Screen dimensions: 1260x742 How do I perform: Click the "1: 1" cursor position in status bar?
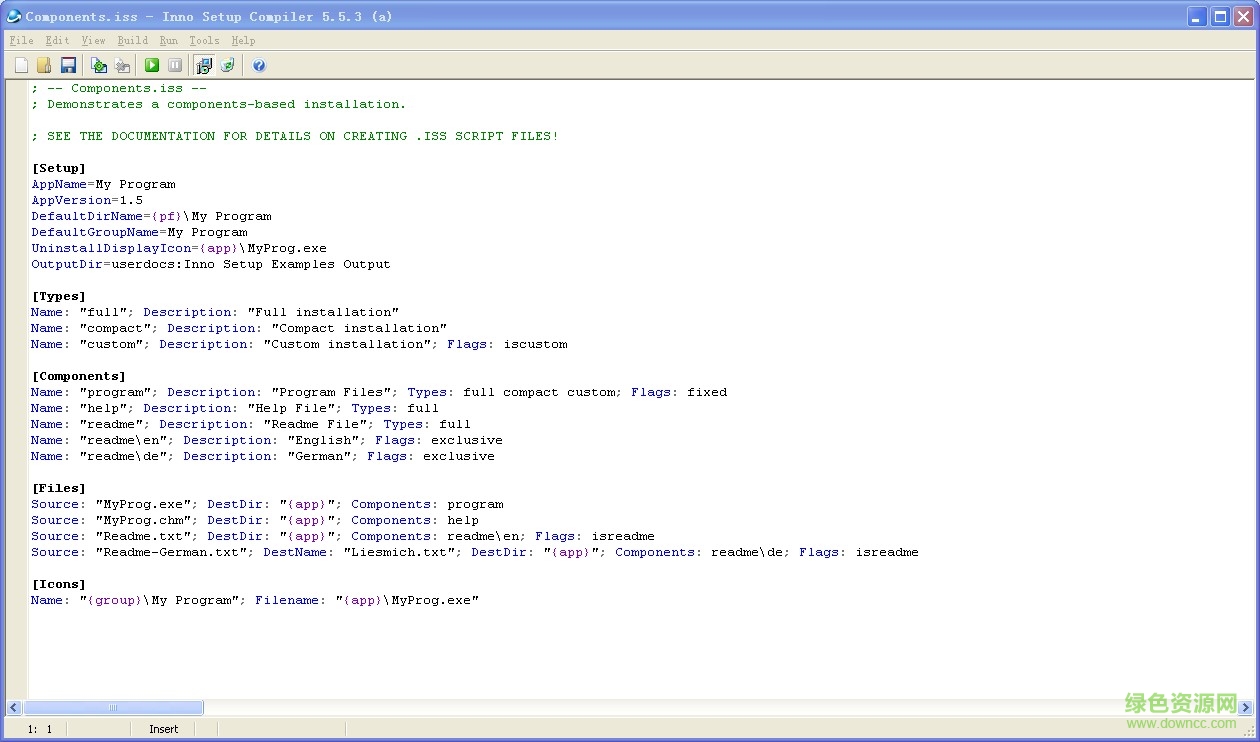[40, 729]
